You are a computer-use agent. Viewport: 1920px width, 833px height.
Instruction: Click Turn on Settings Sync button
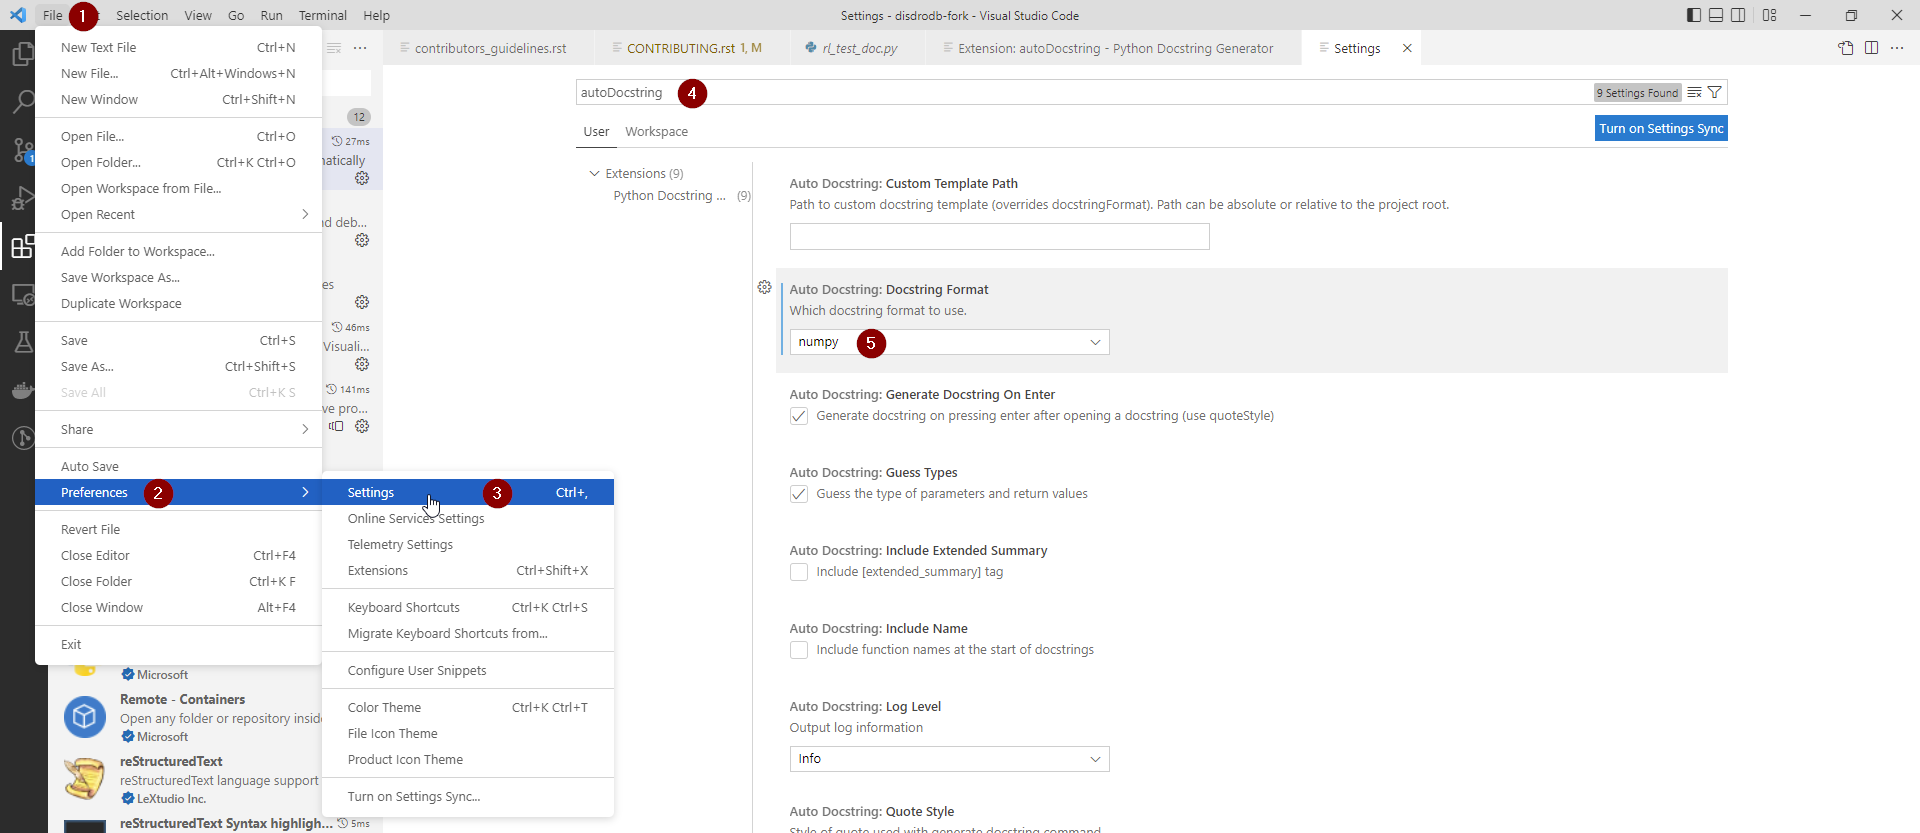coord(1661,129)
